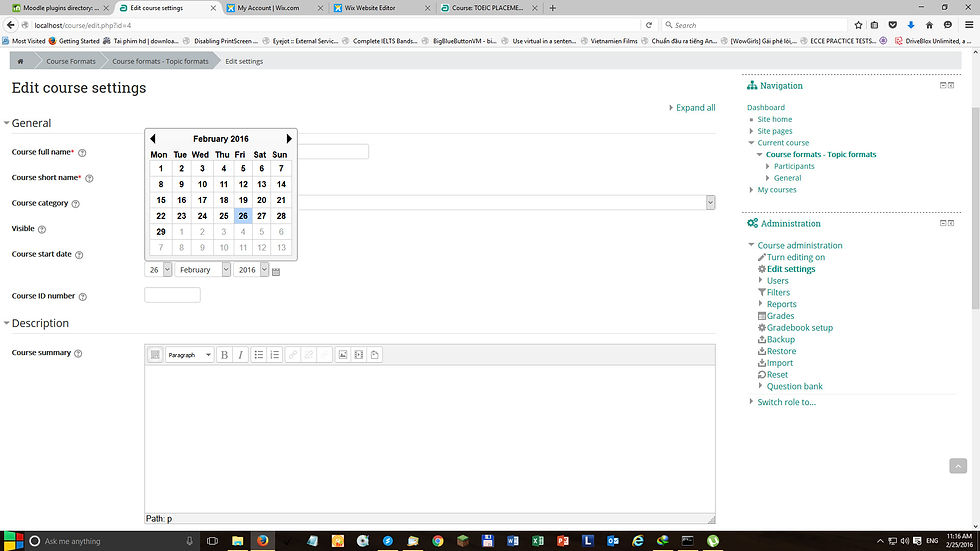980x551 pixels.
Task: Insert an ordered numbered list
Action: (274, 355)
